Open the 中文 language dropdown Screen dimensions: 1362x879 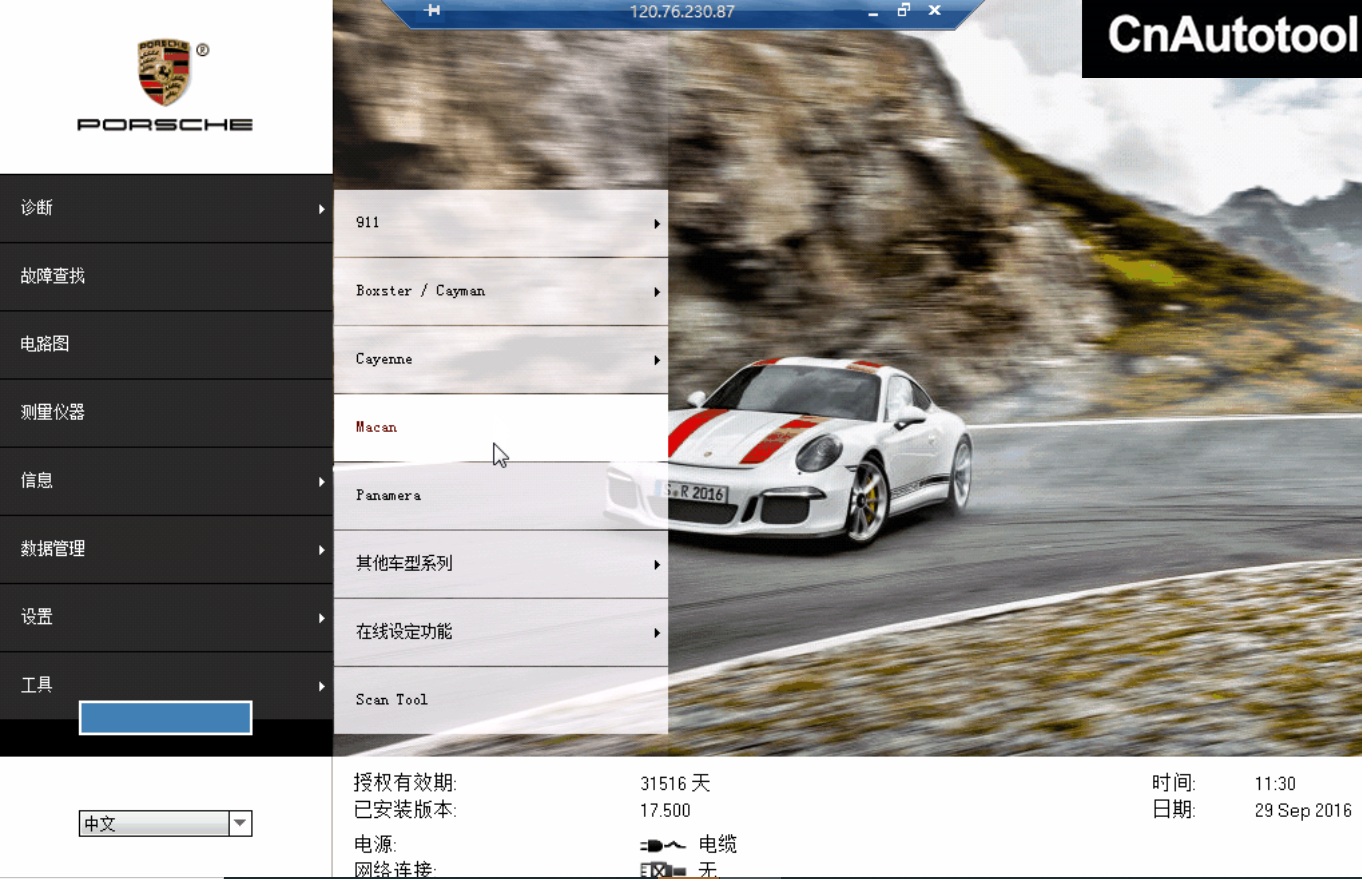point(165,824)
